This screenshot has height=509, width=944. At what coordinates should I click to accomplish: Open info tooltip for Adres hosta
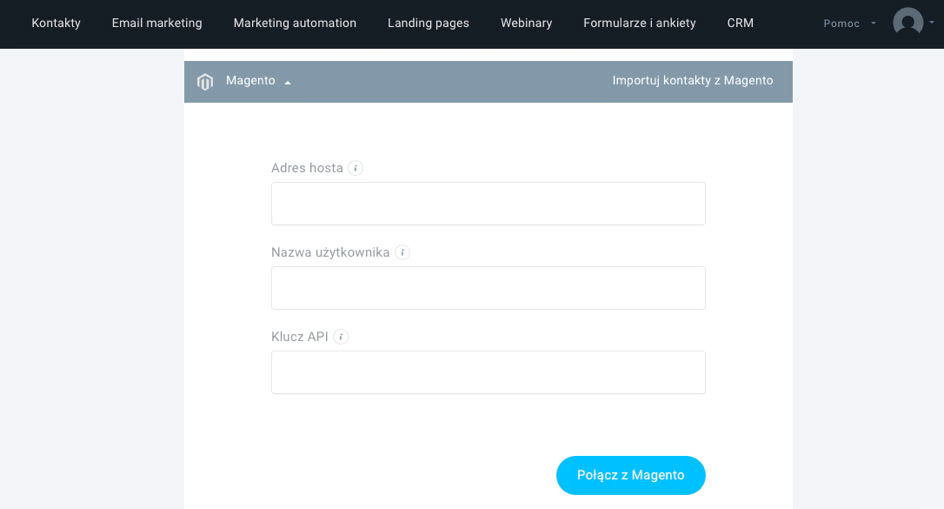pyautogui.click(x=355, y=168)
